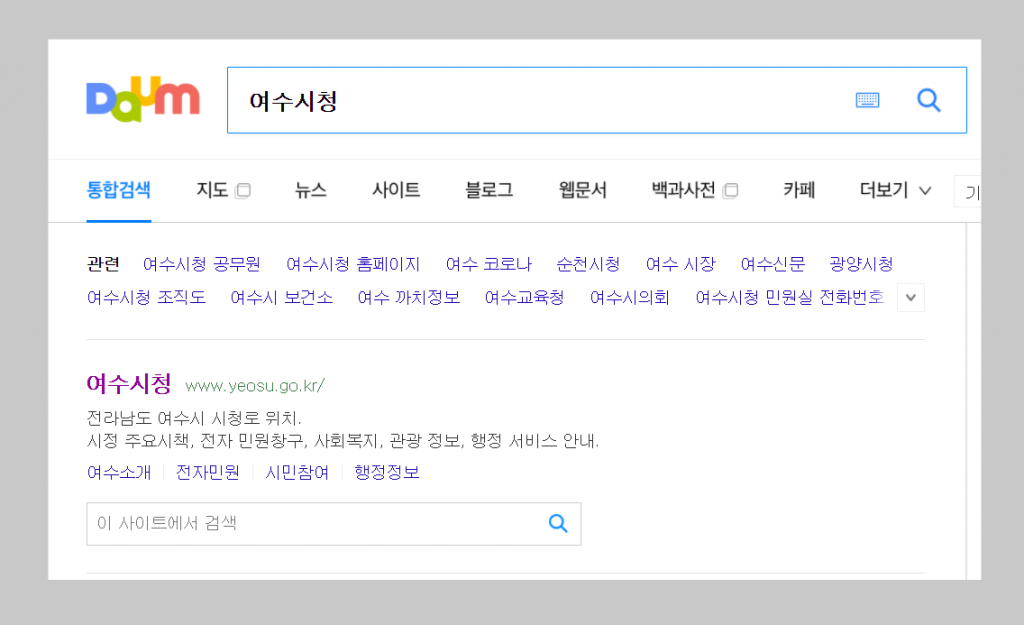Open the 여수시청 result title link

tap(129, 383)
